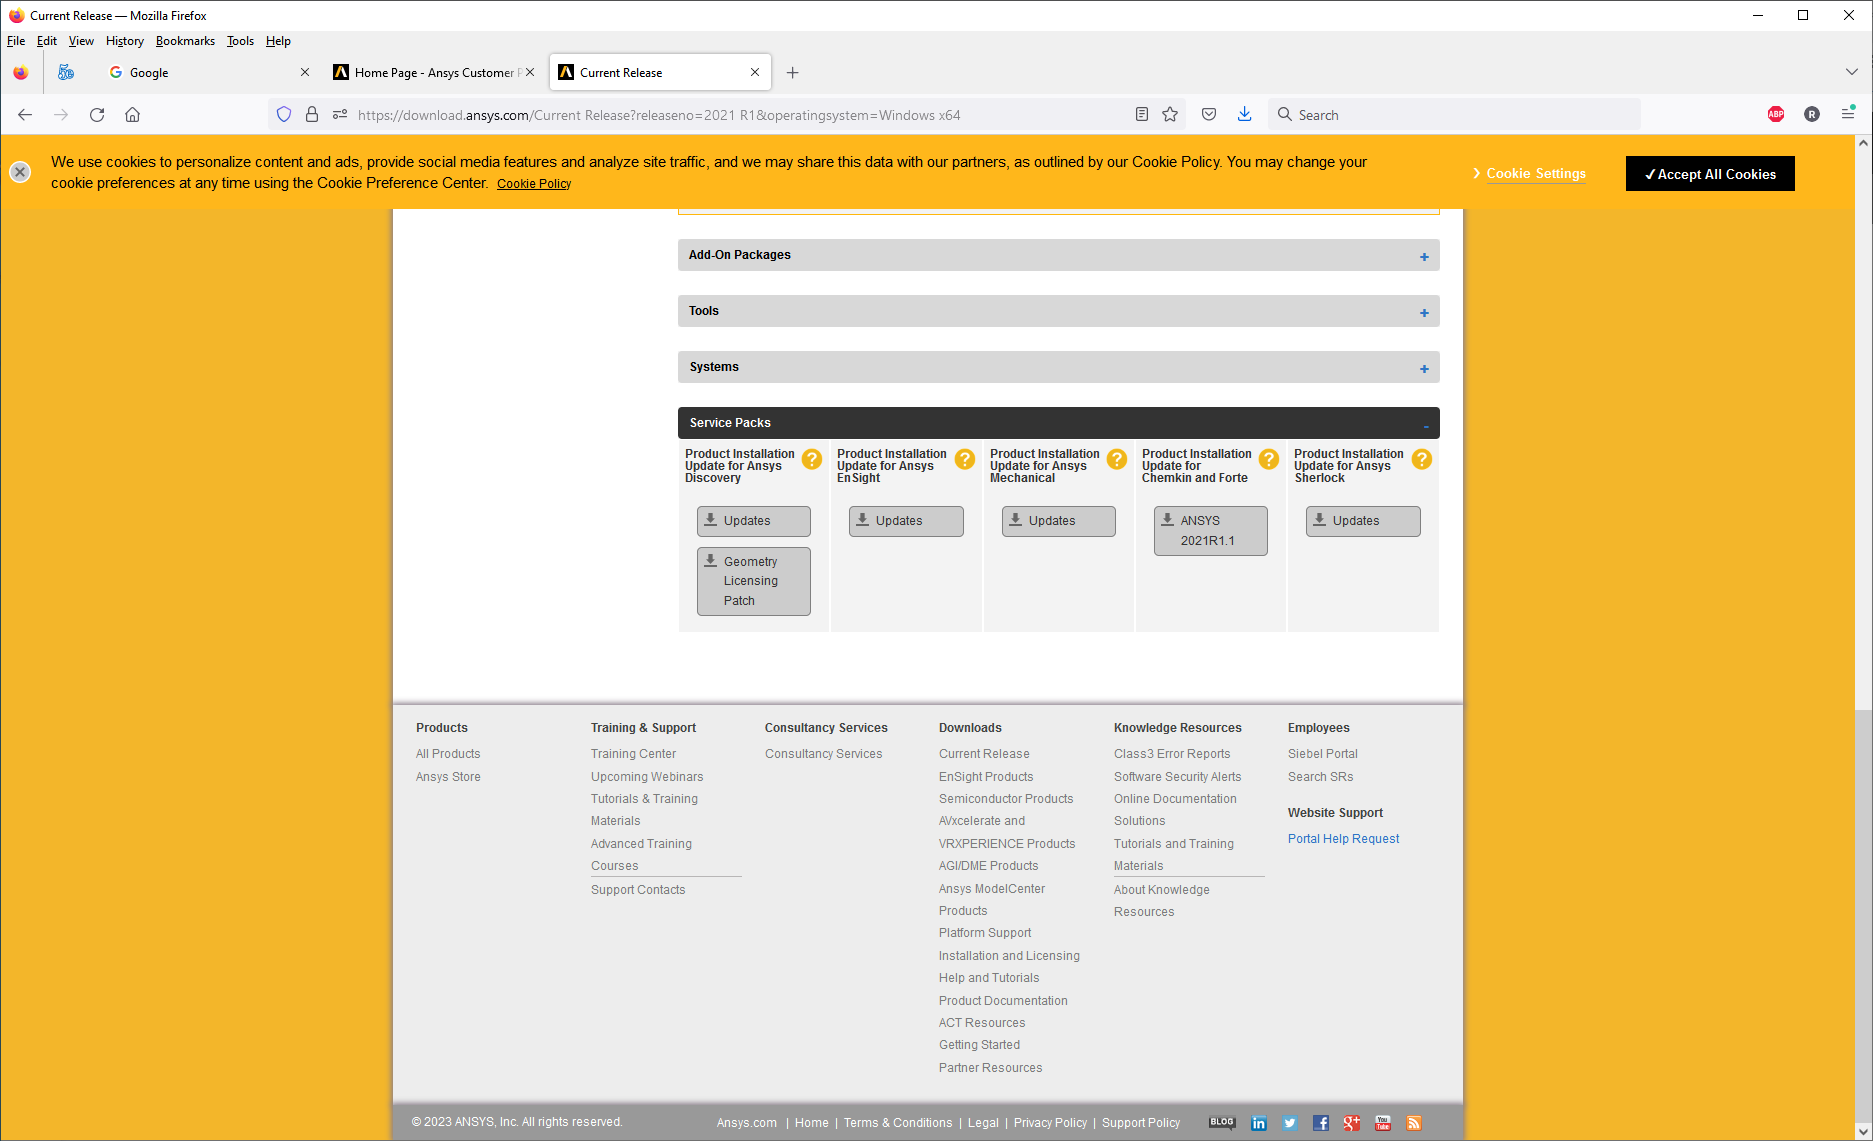Open Siebel Portal footer link
The height and width of the screenshot is (1141, 1873).
[x=1323, y=754]
